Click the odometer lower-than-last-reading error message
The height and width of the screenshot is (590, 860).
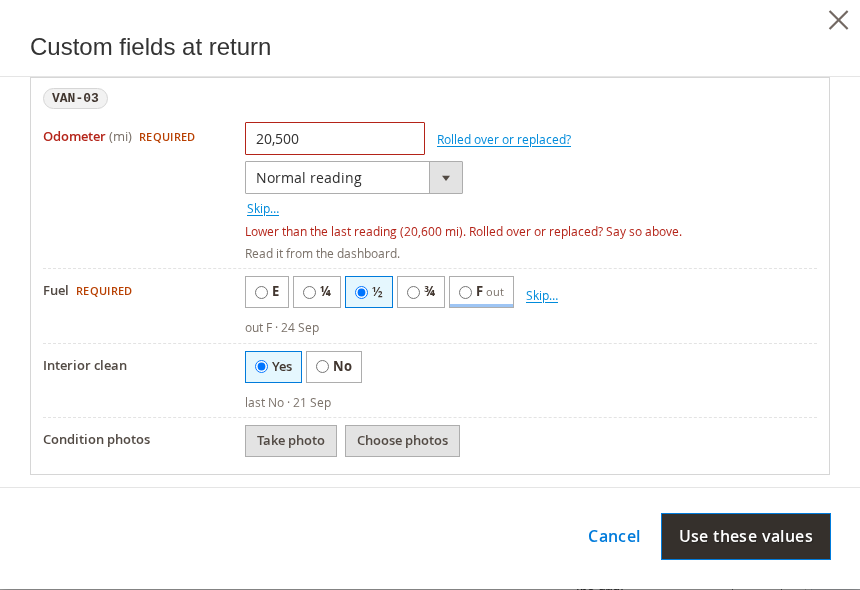[x=463, y=232]
